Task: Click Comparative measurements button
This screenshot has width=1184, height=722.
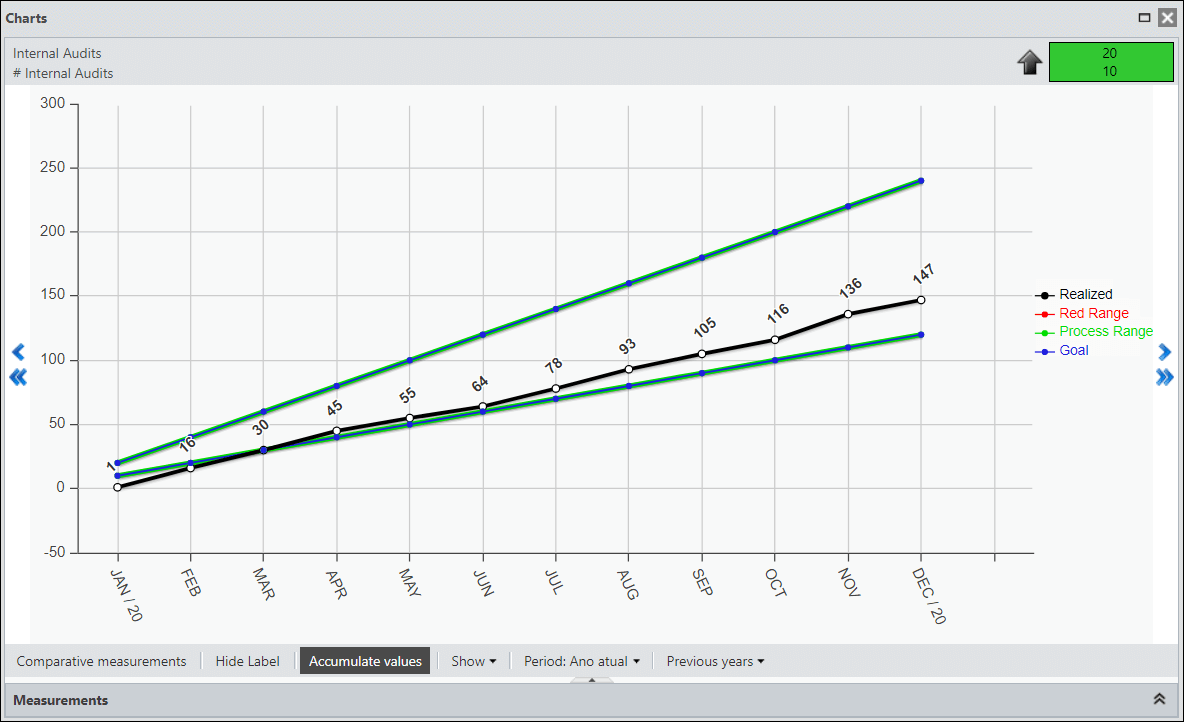Action: [101, 661]
